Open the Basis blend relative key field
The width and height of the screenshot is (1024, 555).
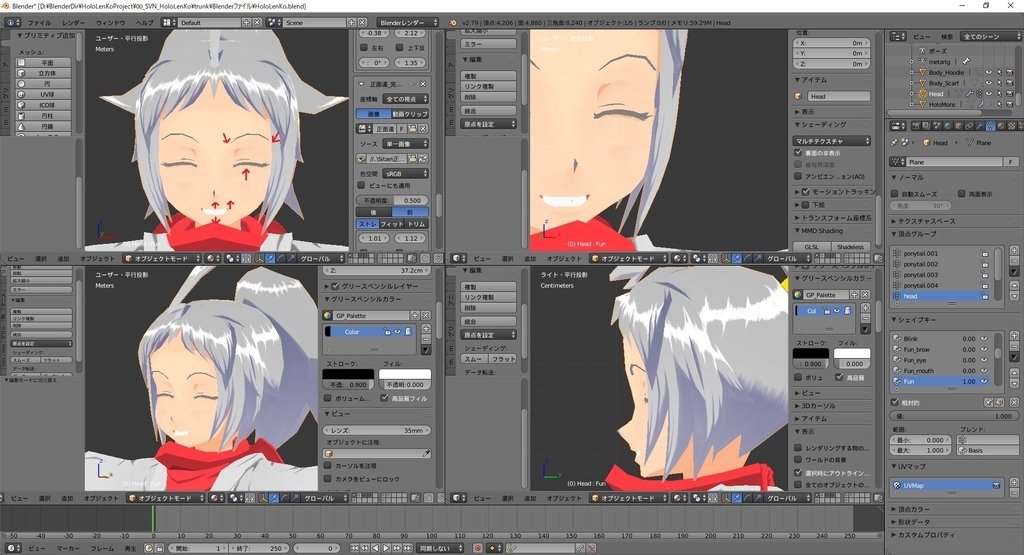(987, 451)
